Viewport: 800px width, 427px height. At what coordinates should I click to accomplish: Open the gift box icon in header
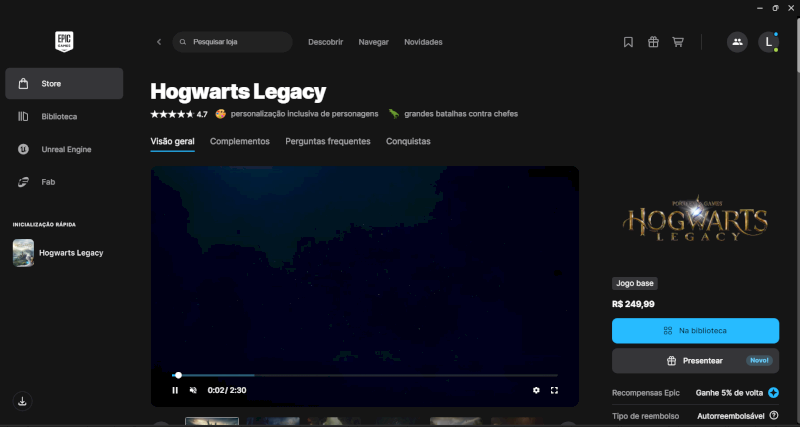(x=653, y=42)
